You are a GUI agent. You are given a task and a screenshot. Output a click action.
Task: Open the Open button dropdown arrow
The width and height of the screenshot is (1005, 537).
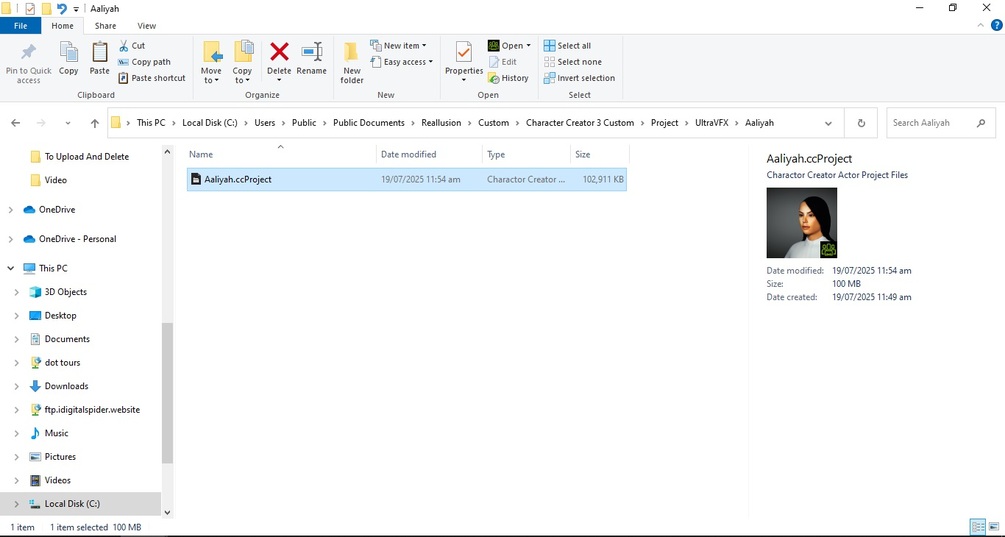click(529, 45)
